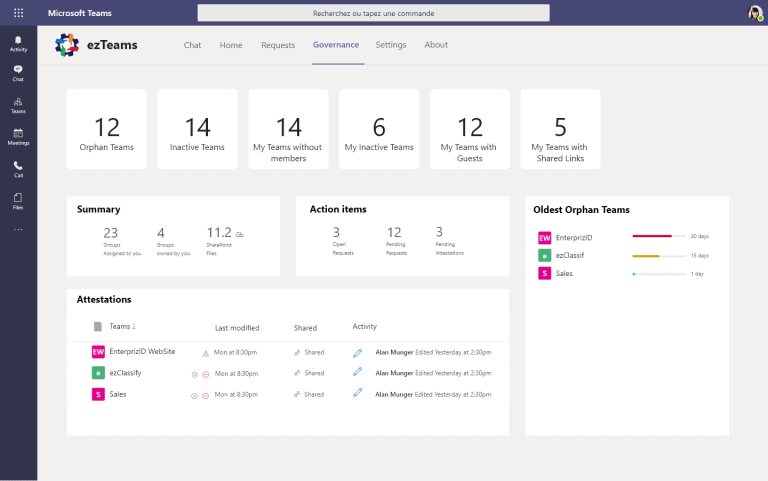The image size is (768, 481).
Task: Open Activity in the left rail
Action: (18, 44)
